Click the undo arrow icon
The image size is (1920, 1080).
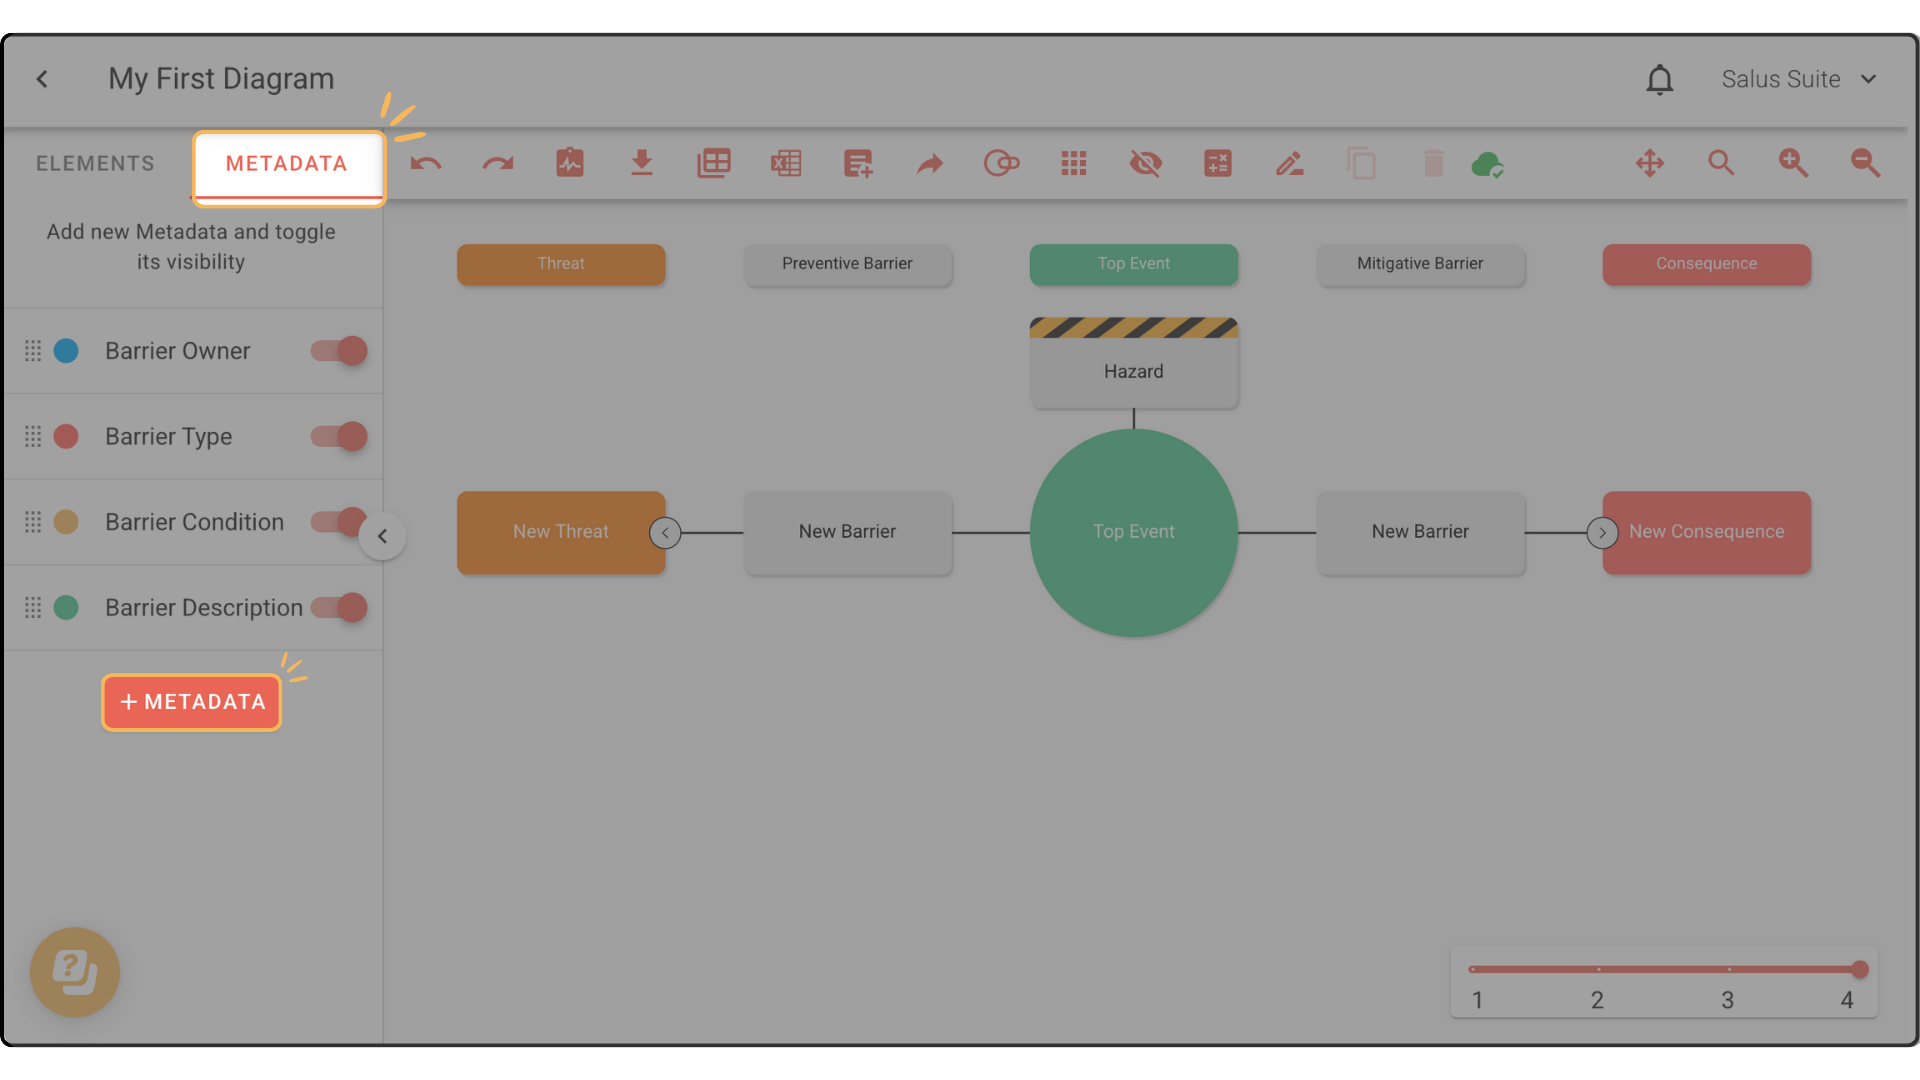click(x=426, y=163)
